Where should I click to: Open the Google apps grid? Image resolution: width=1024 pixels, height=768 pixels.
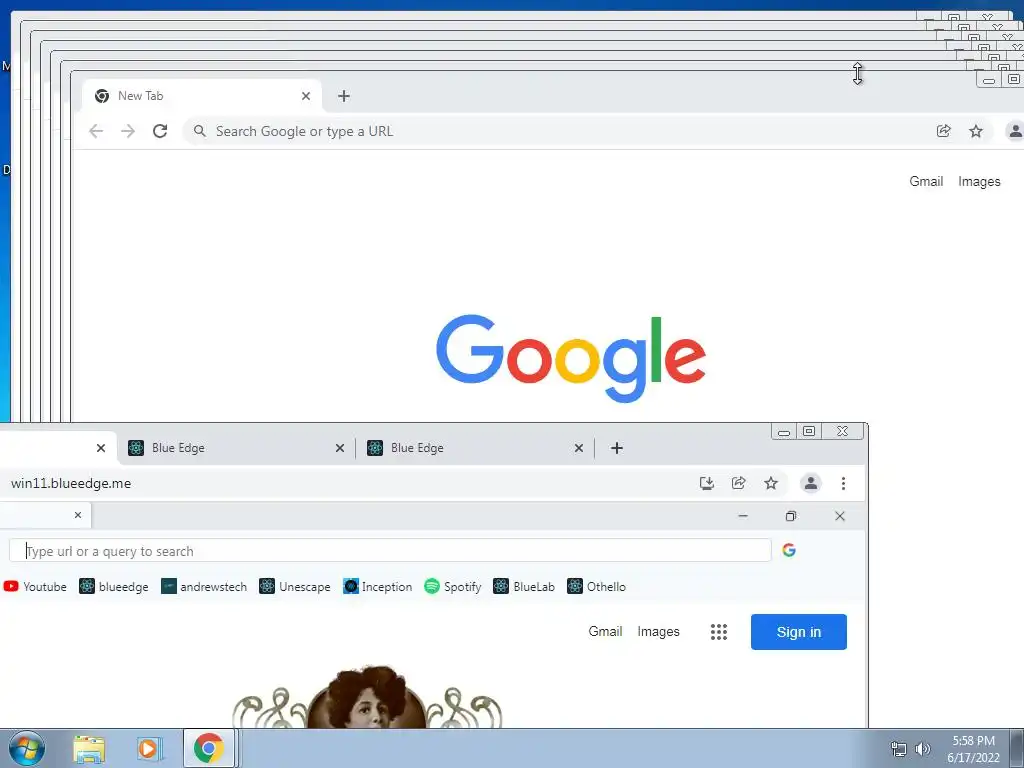pyautogui.click(x=718, y=632)
